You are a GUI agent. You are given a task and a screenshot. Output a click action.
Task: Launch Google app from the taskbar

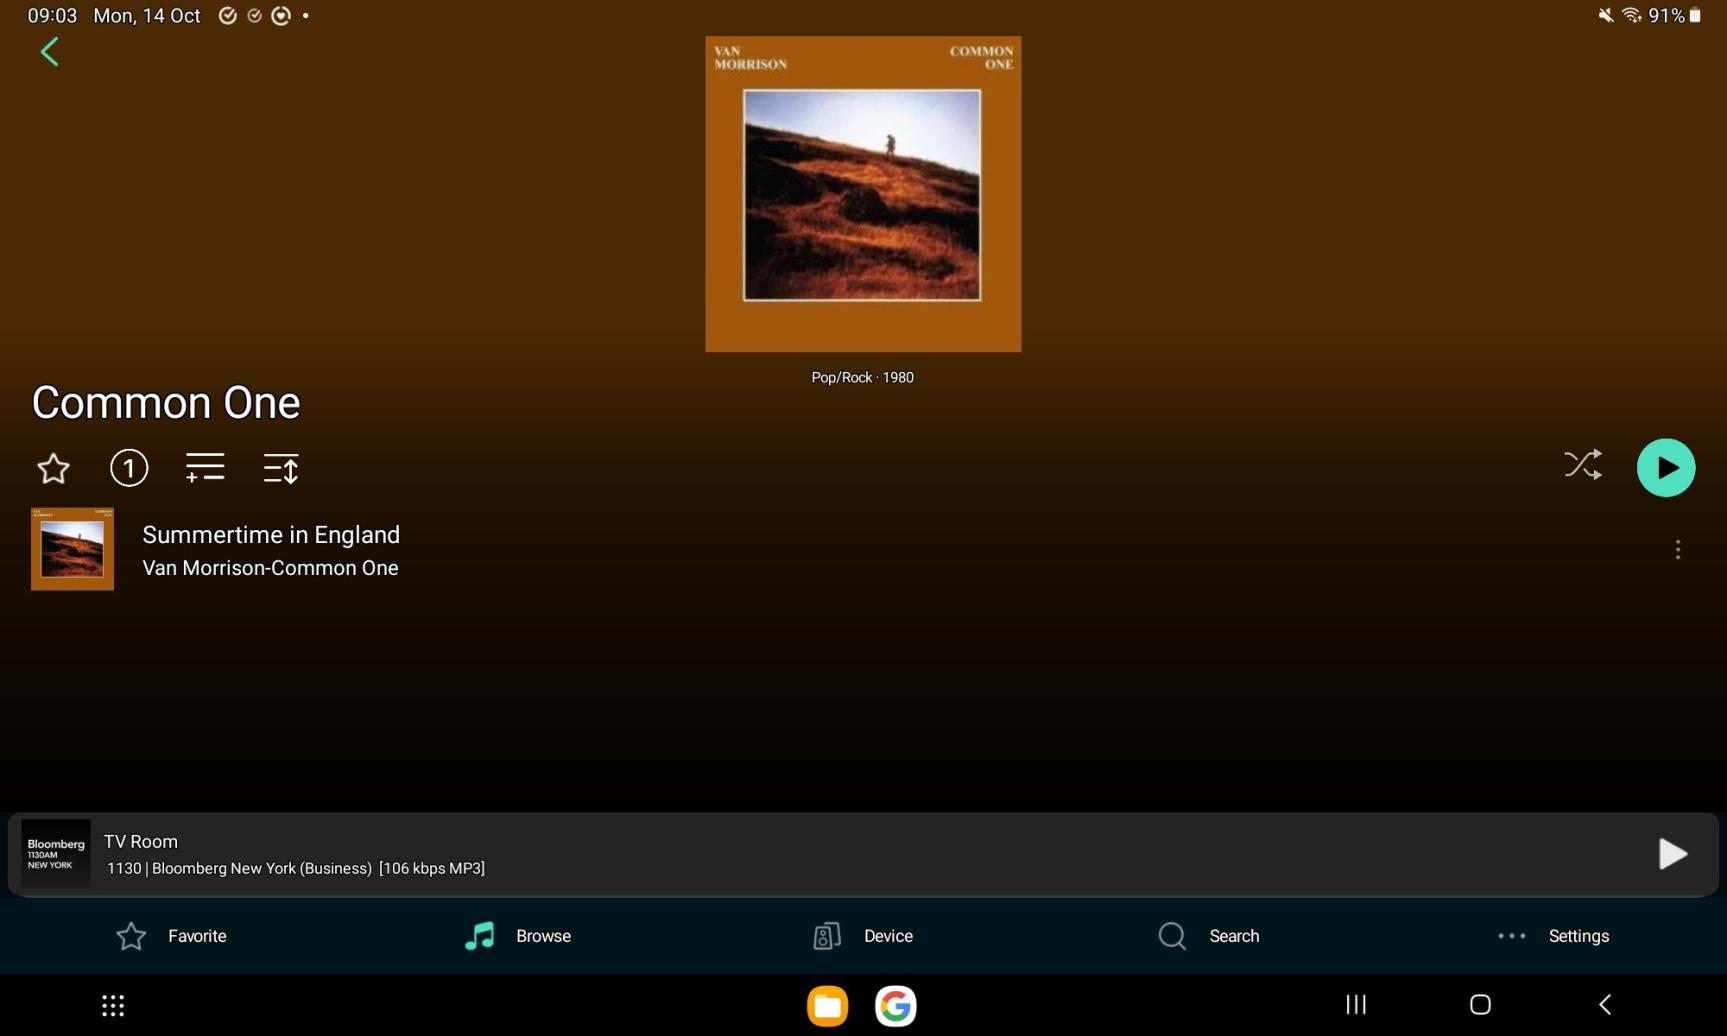tap(895, 1006)
